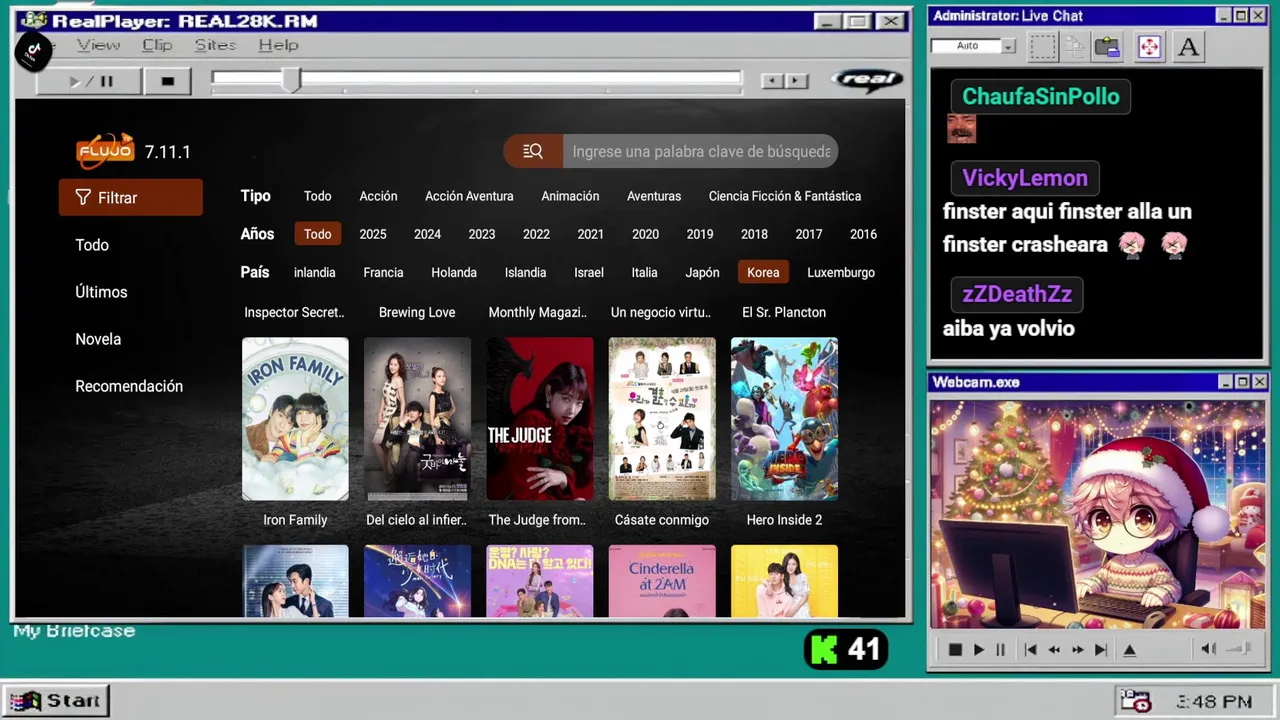
Task: Filter by country Japón
Action: coord(703,272)
